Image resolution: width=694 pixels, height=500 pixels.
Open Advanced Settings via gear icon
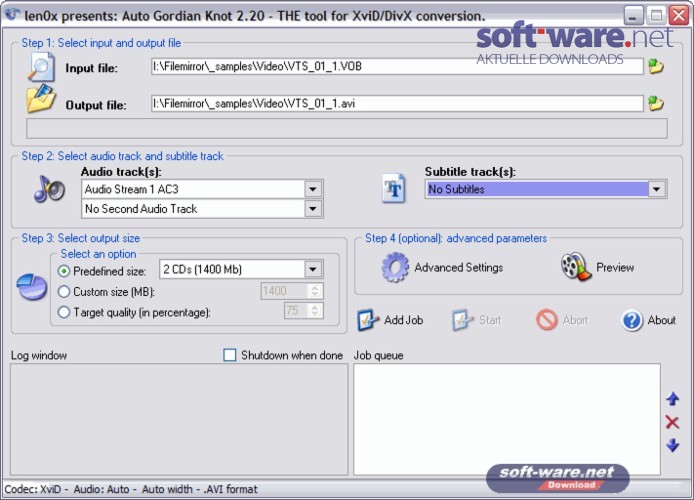395,267
